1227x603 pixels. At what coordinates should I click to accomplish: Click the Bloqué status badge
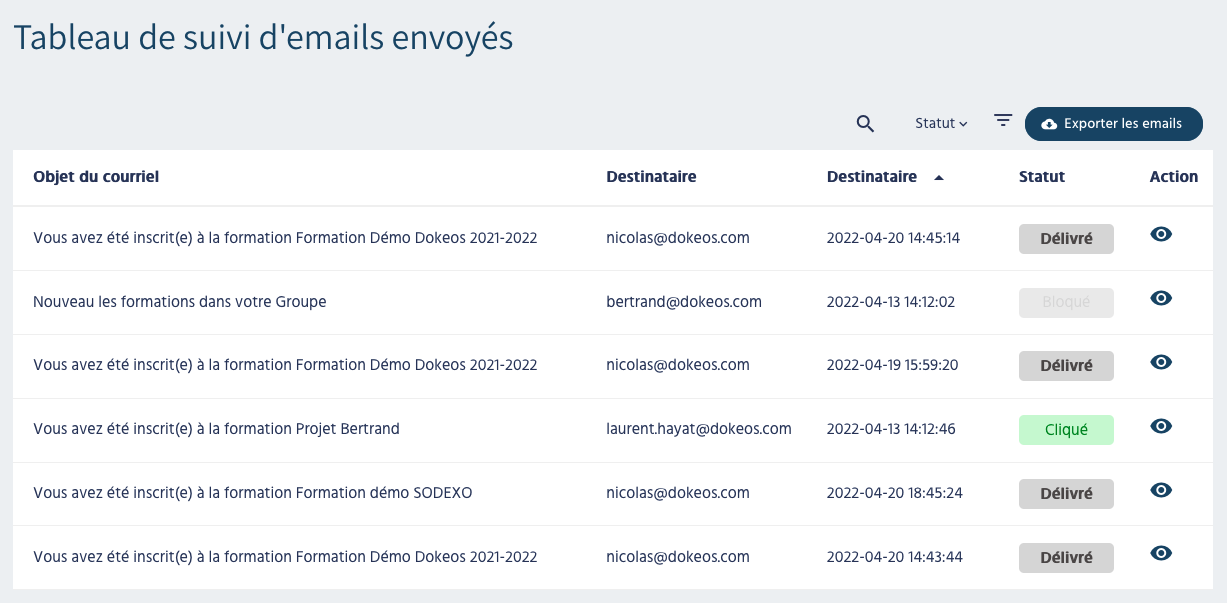tap(1065, 302)
